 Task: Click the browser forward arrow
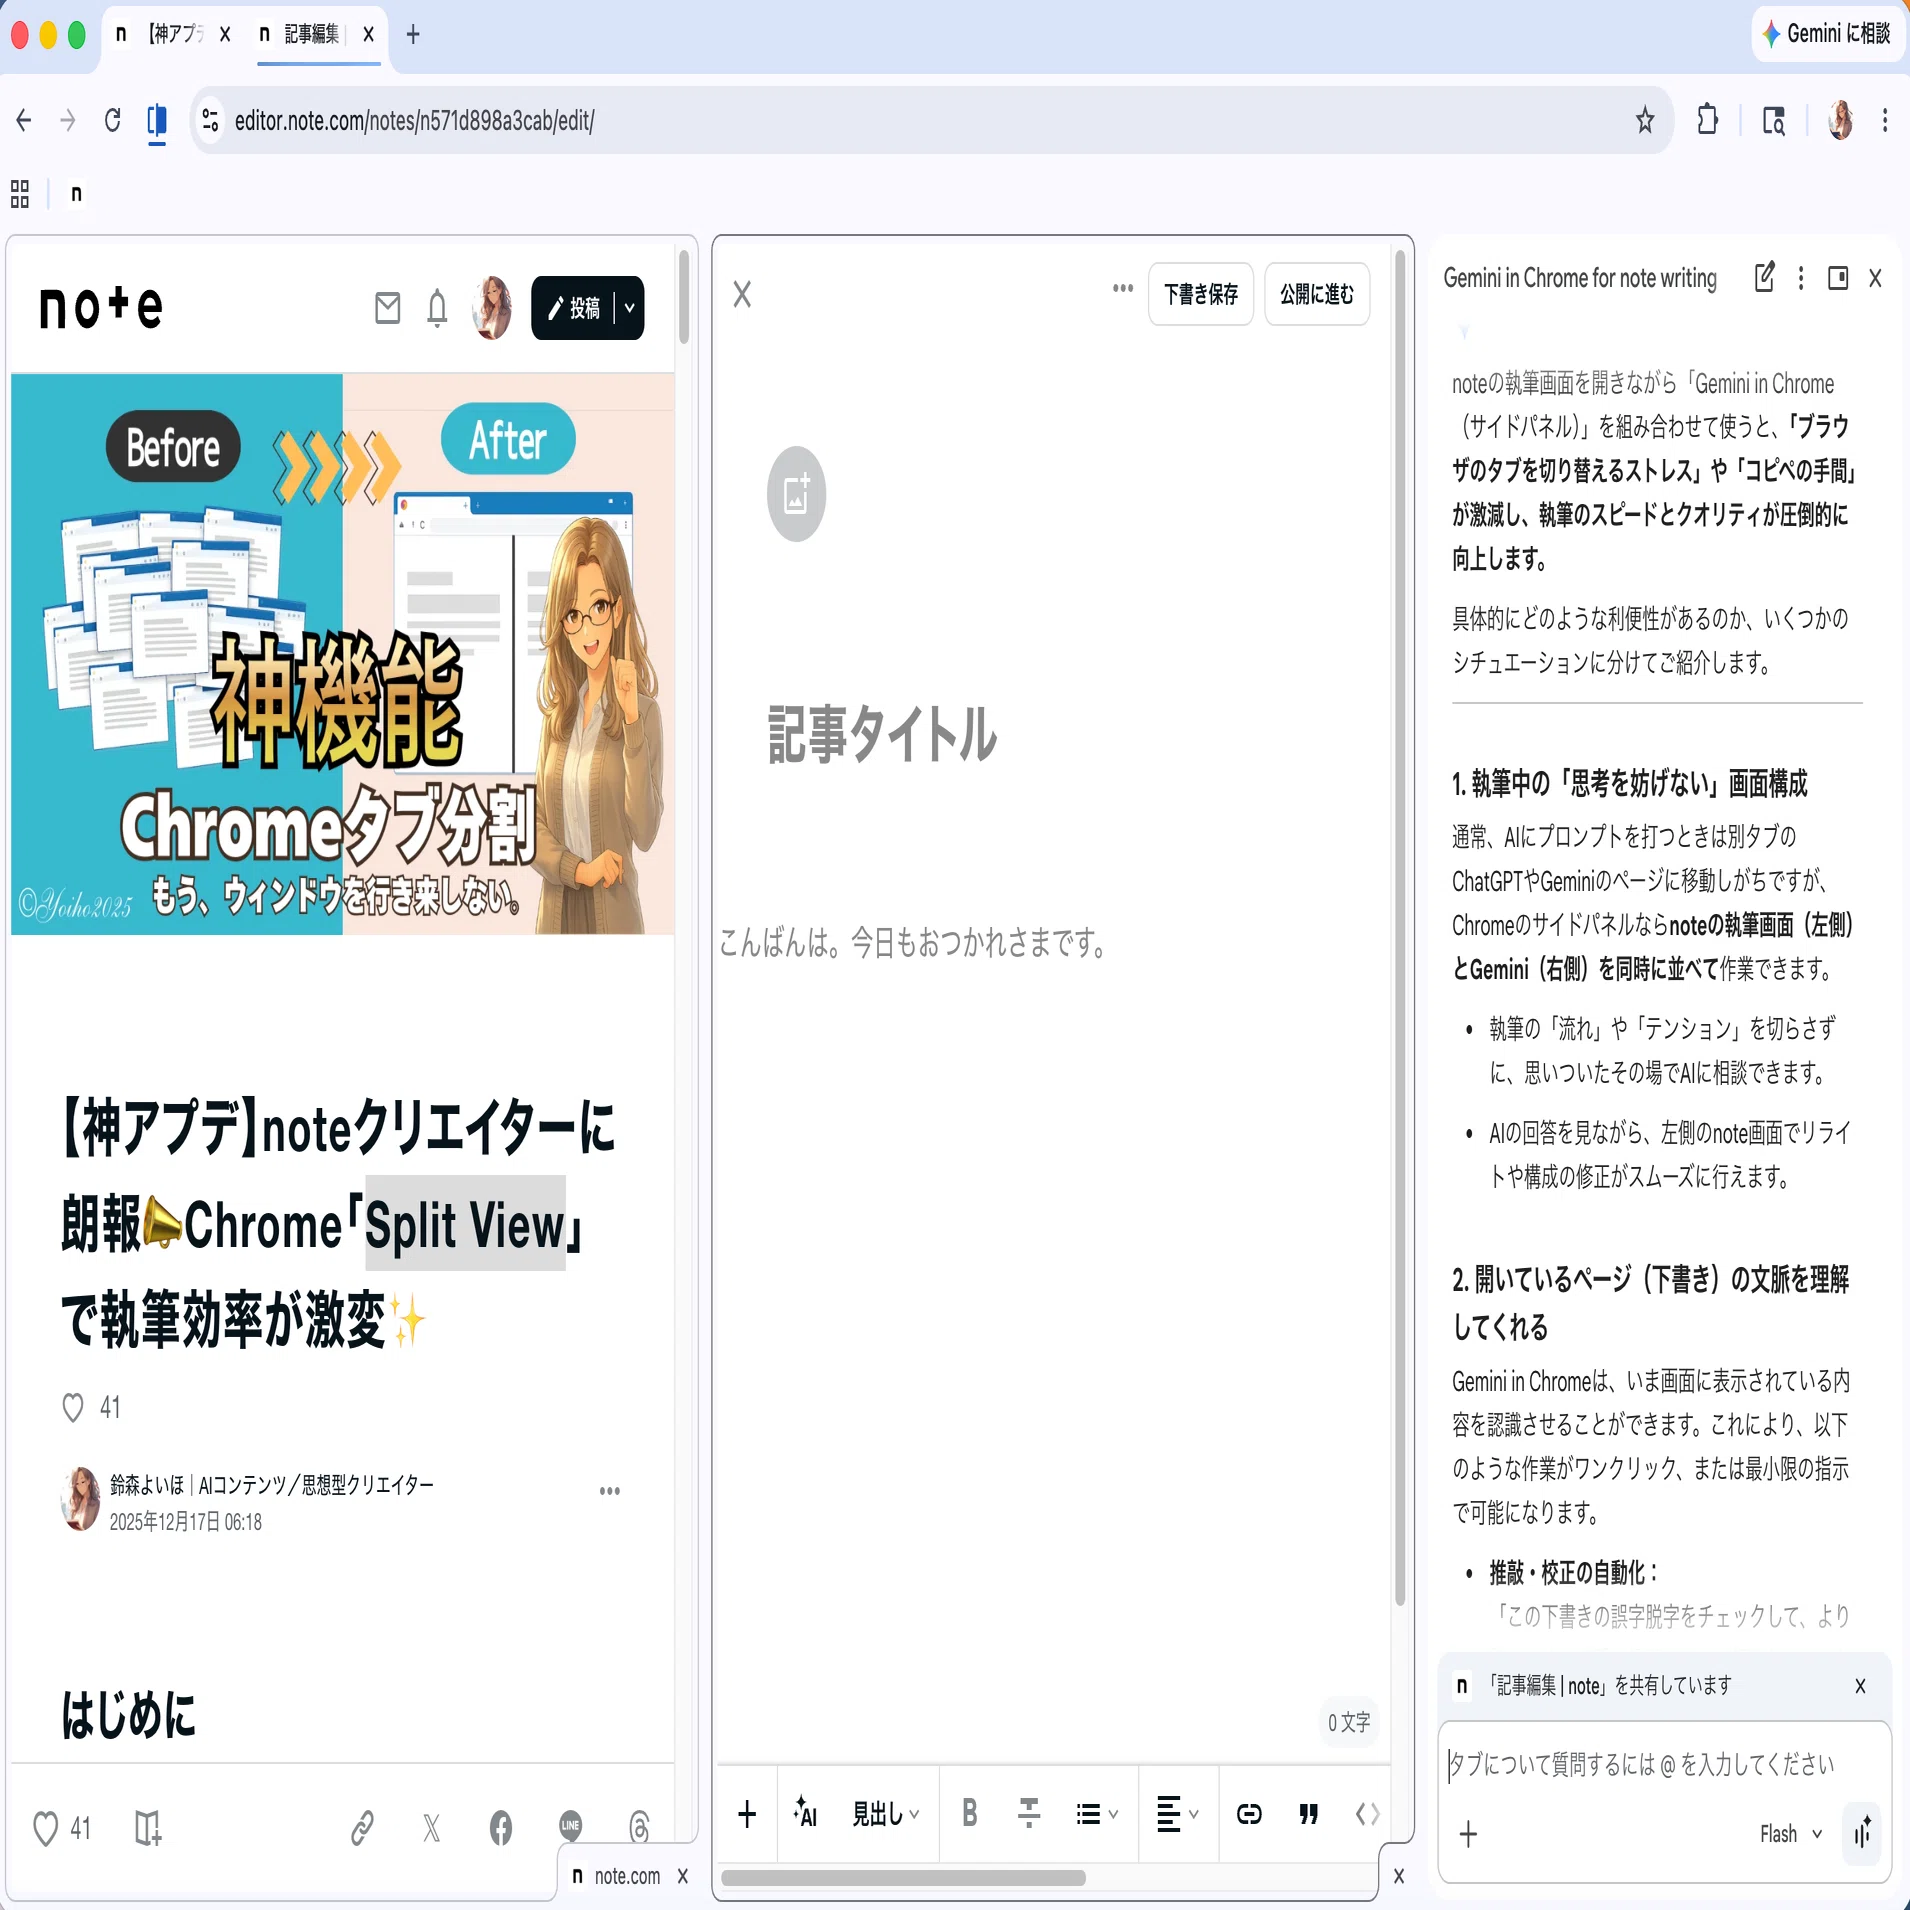68,121
